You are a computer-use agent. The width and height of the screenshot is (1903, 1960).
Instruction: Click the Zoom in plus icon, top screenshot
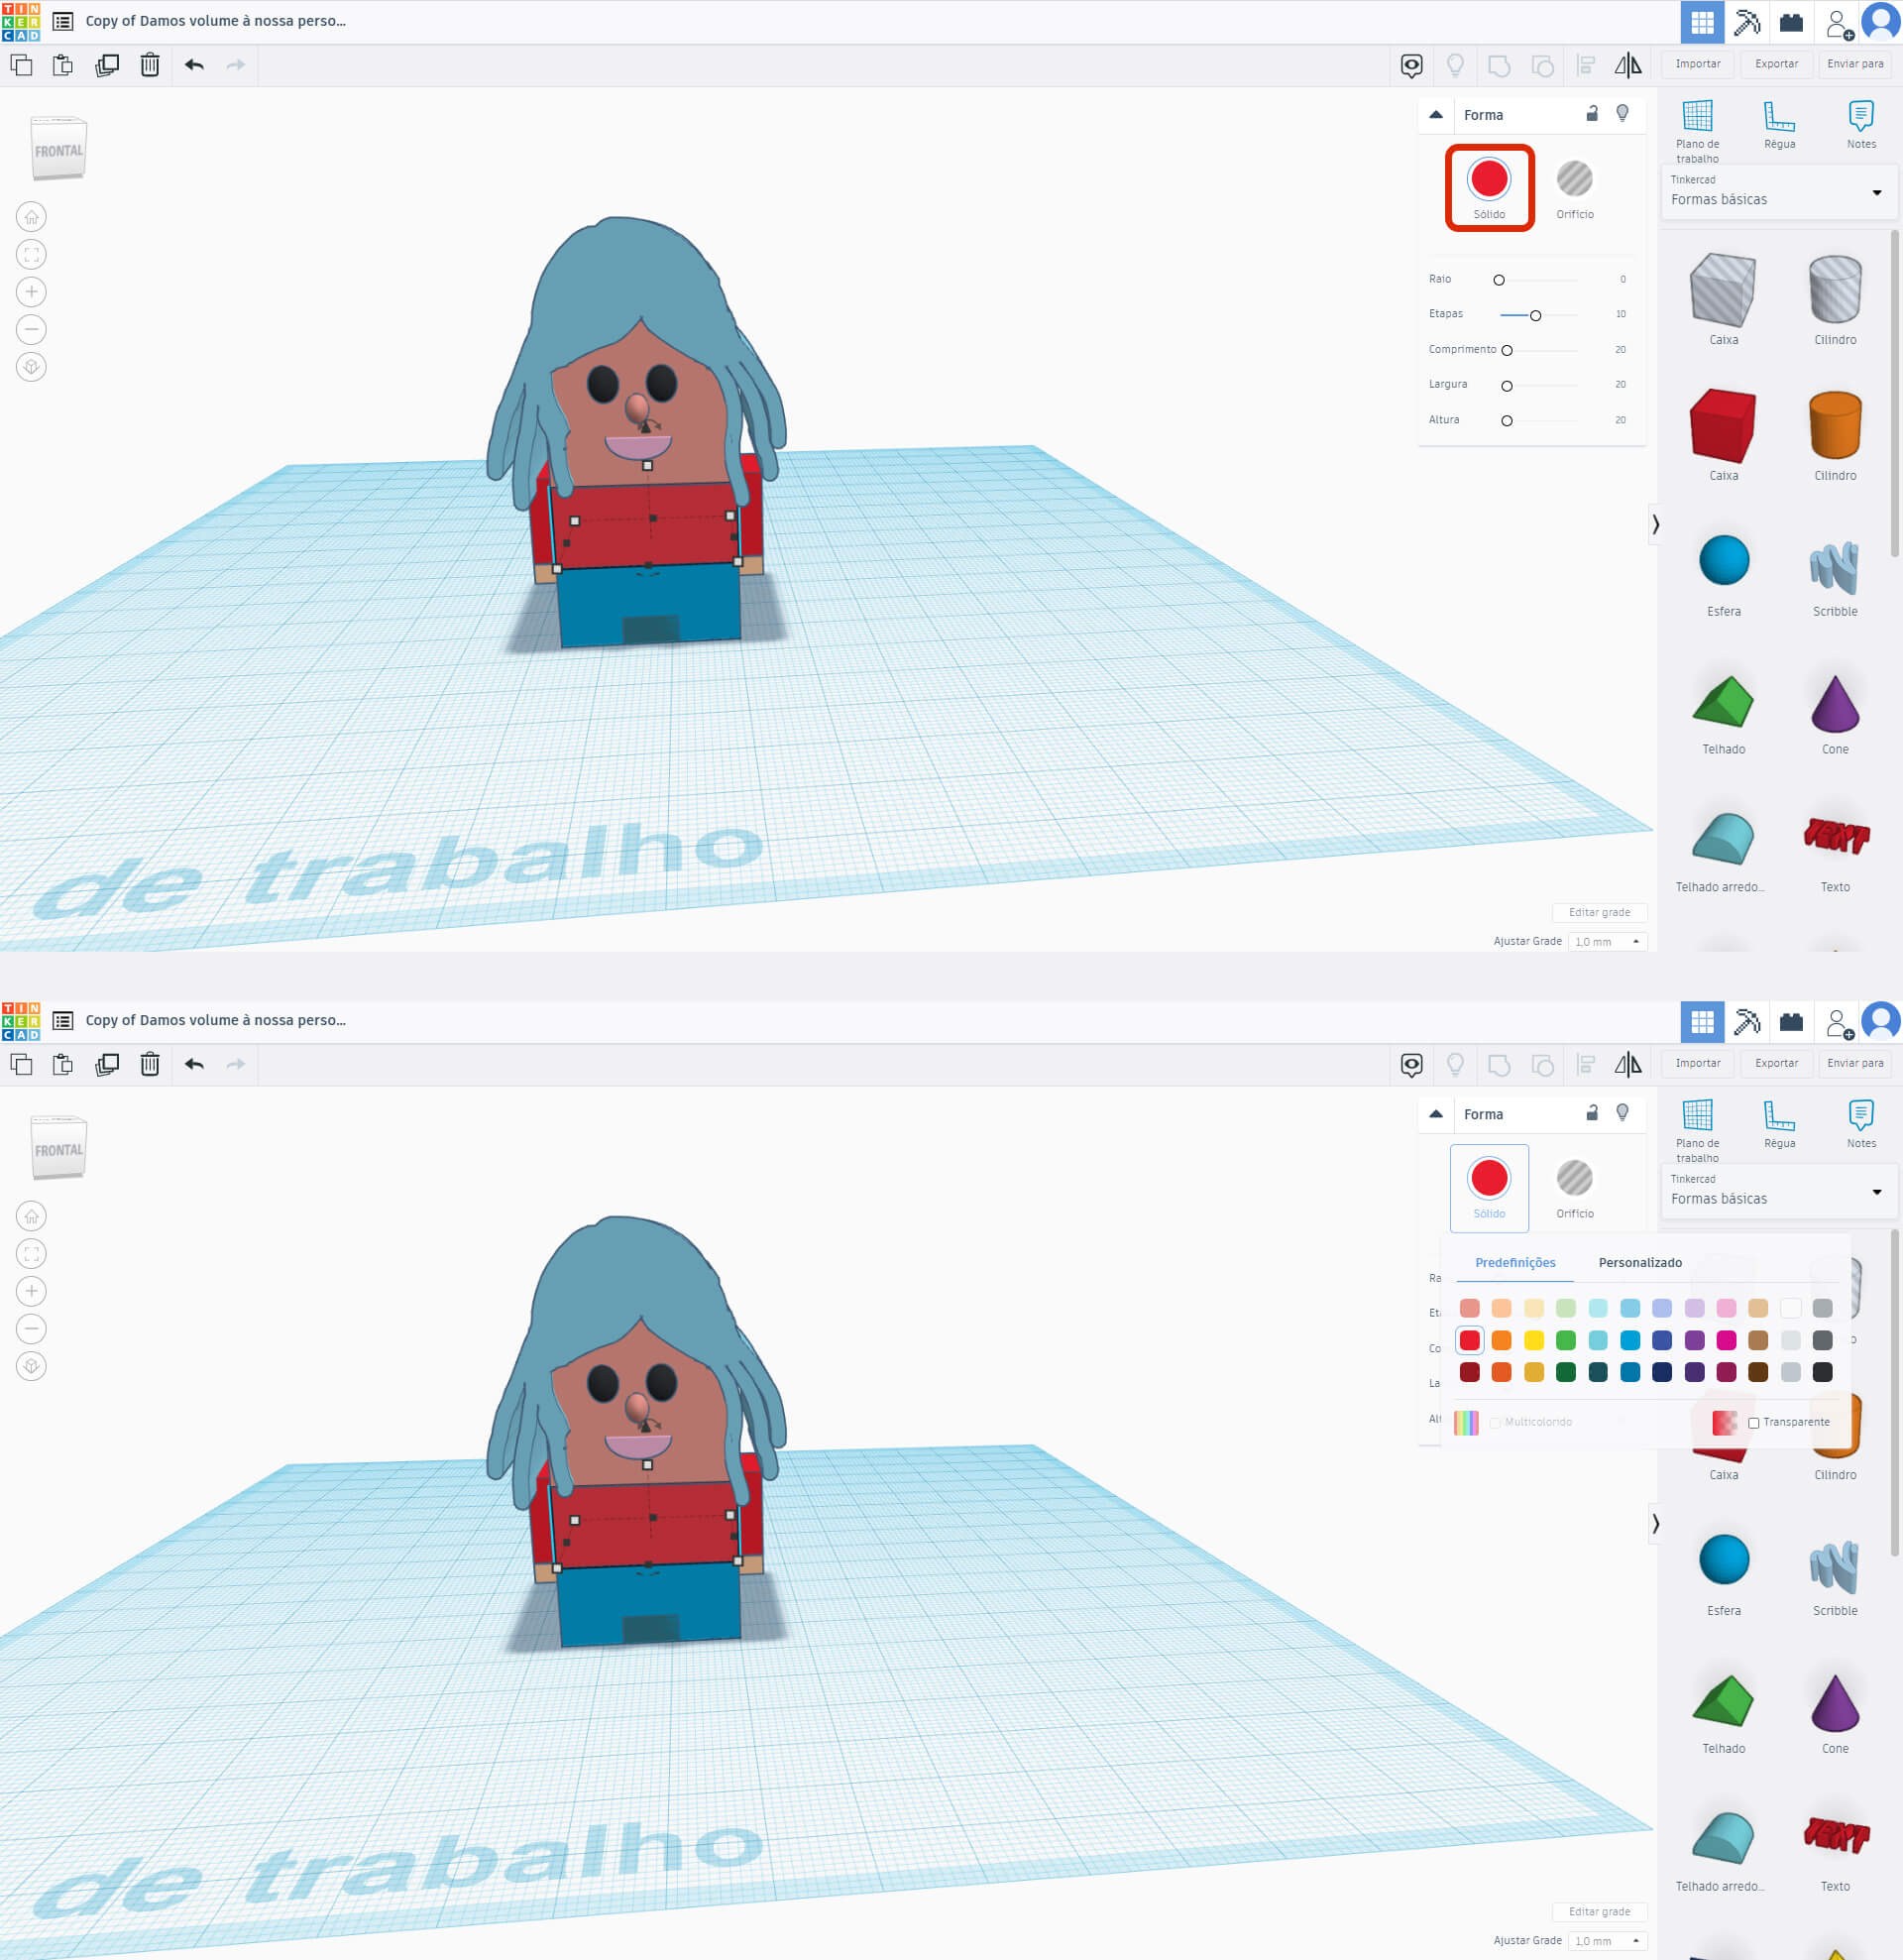[32, 292]
